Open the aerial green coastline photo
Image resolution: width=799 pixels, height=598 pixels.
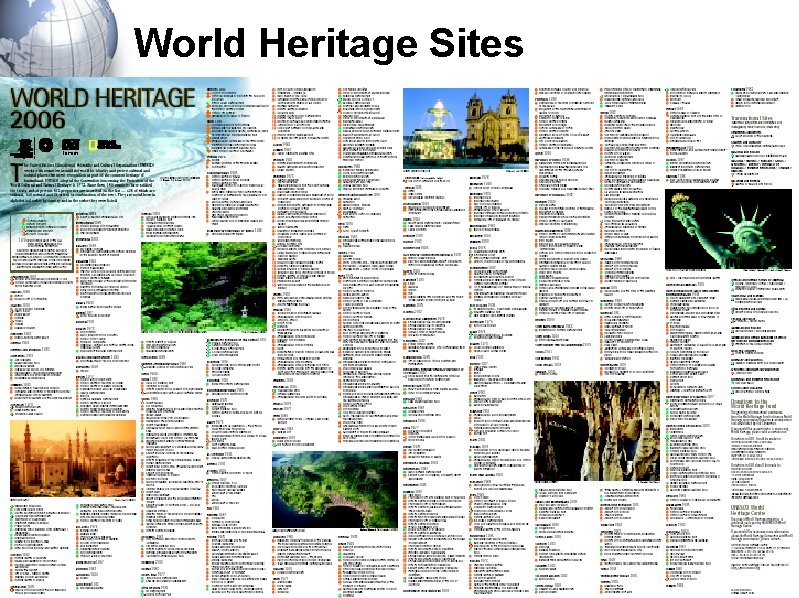pos(335,490)
